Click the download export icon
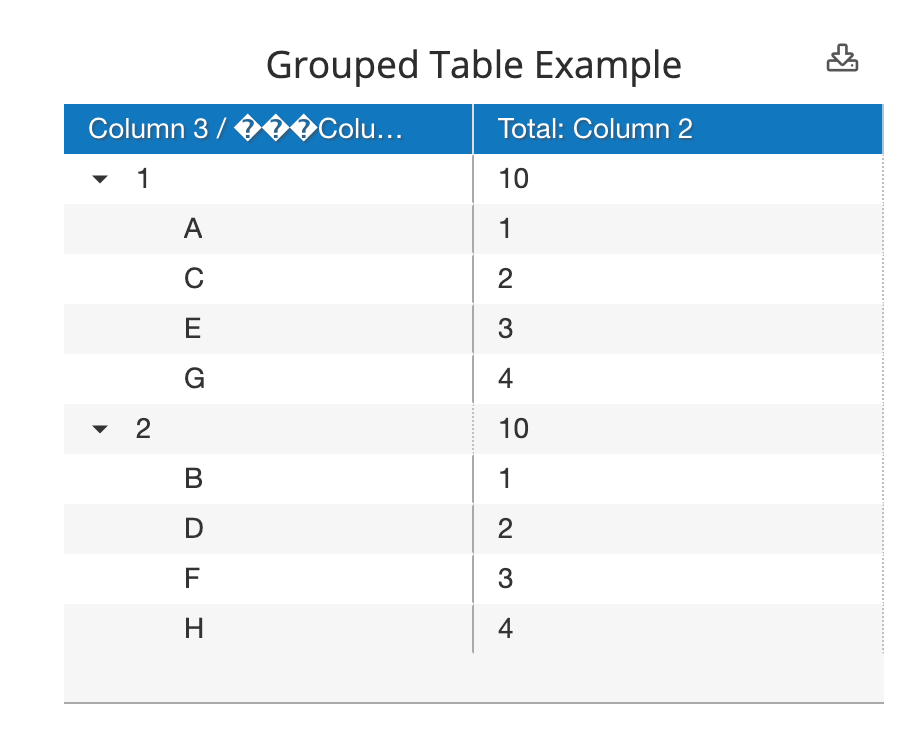Screen dimensions: 914x730 click(842, 58)
